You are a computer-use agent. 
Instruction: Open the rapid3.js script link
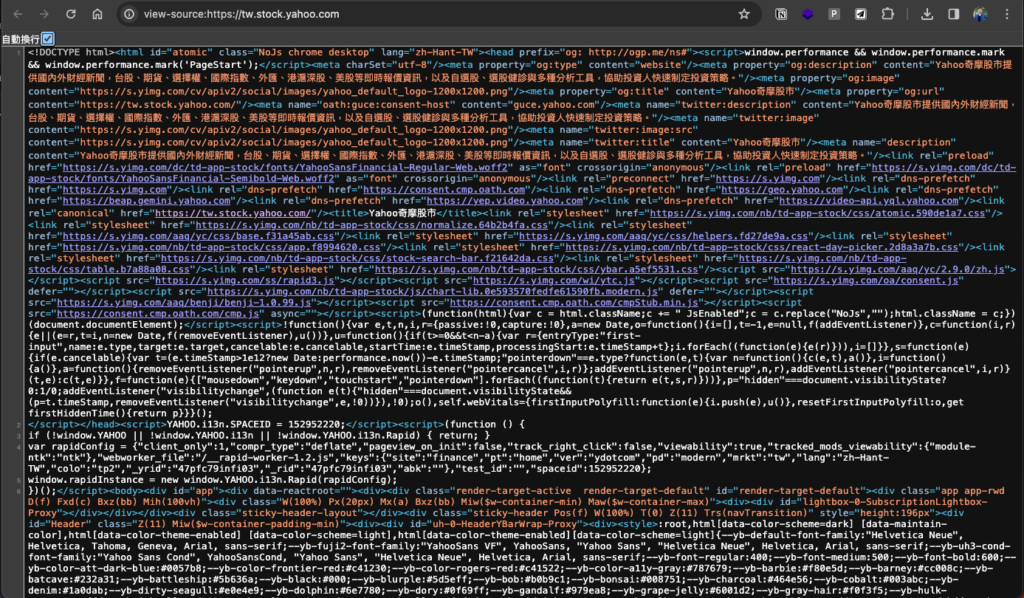[x=246, y=280]
